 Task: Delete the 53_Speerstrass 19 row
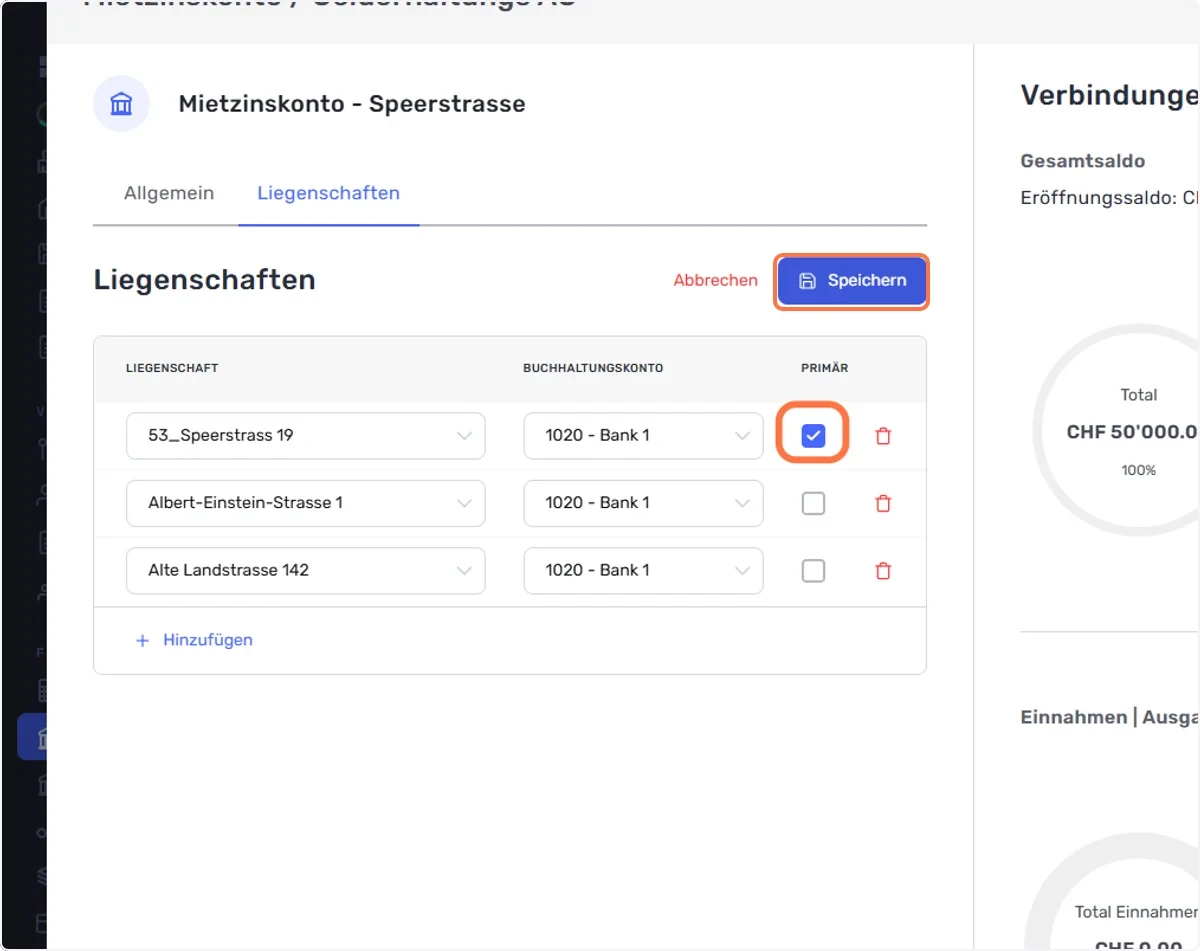tap(883, 436)
